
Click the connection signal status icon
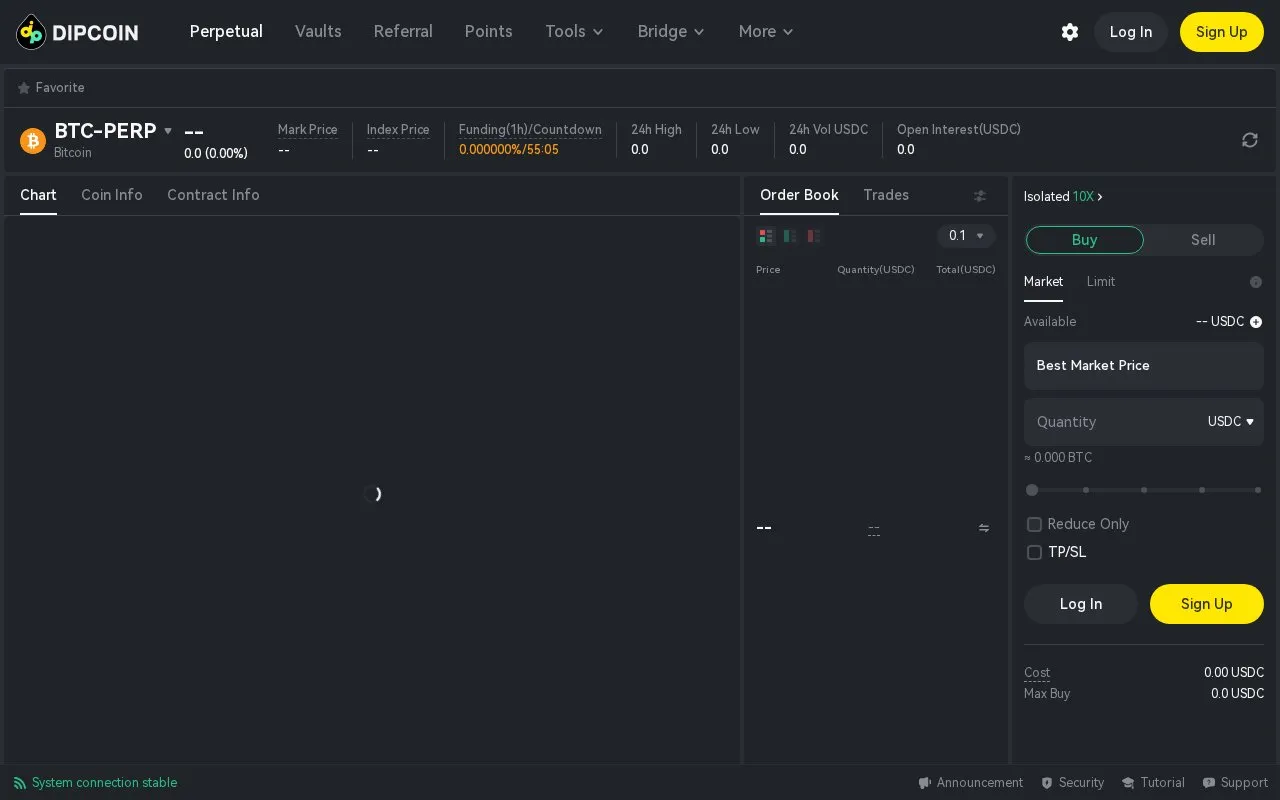click(x=20, y=783)
